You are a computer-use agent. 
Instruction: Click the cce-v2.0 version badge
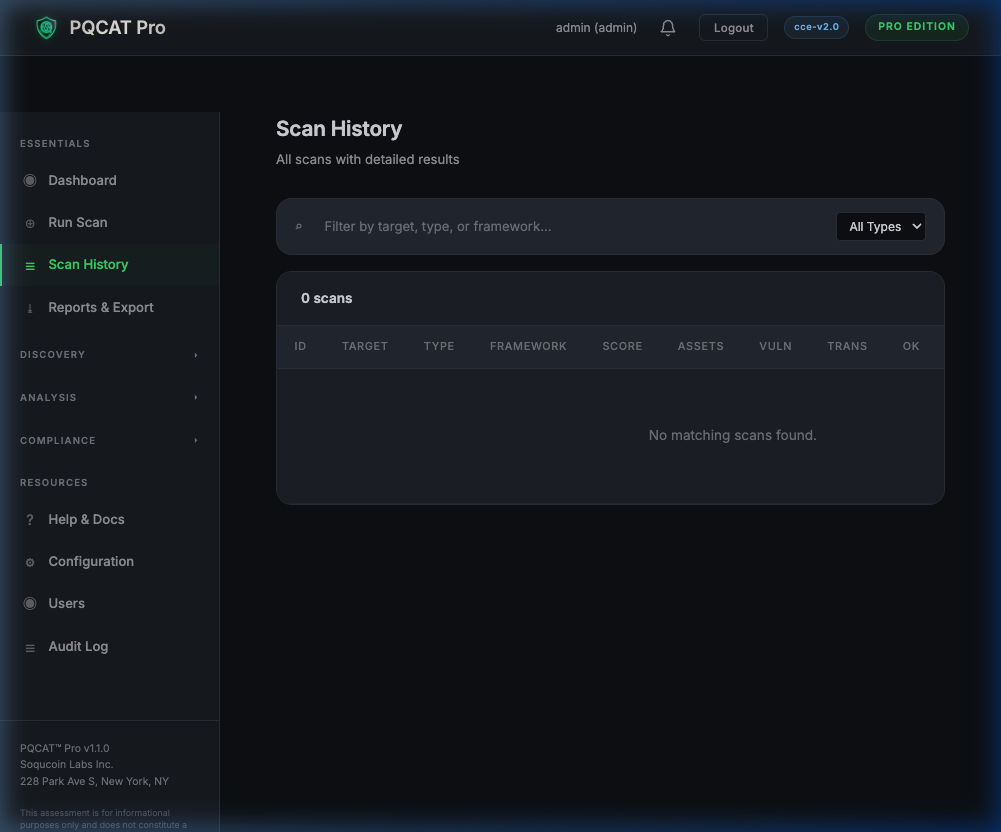pyautogui.click(x=816, y=27)
